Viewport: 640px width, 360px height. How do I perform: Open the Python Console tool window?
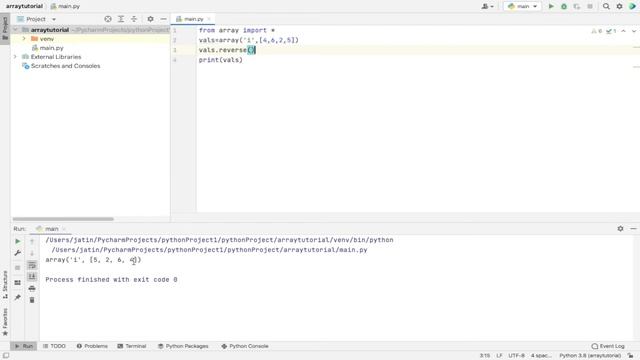click(x=245, y=346)
